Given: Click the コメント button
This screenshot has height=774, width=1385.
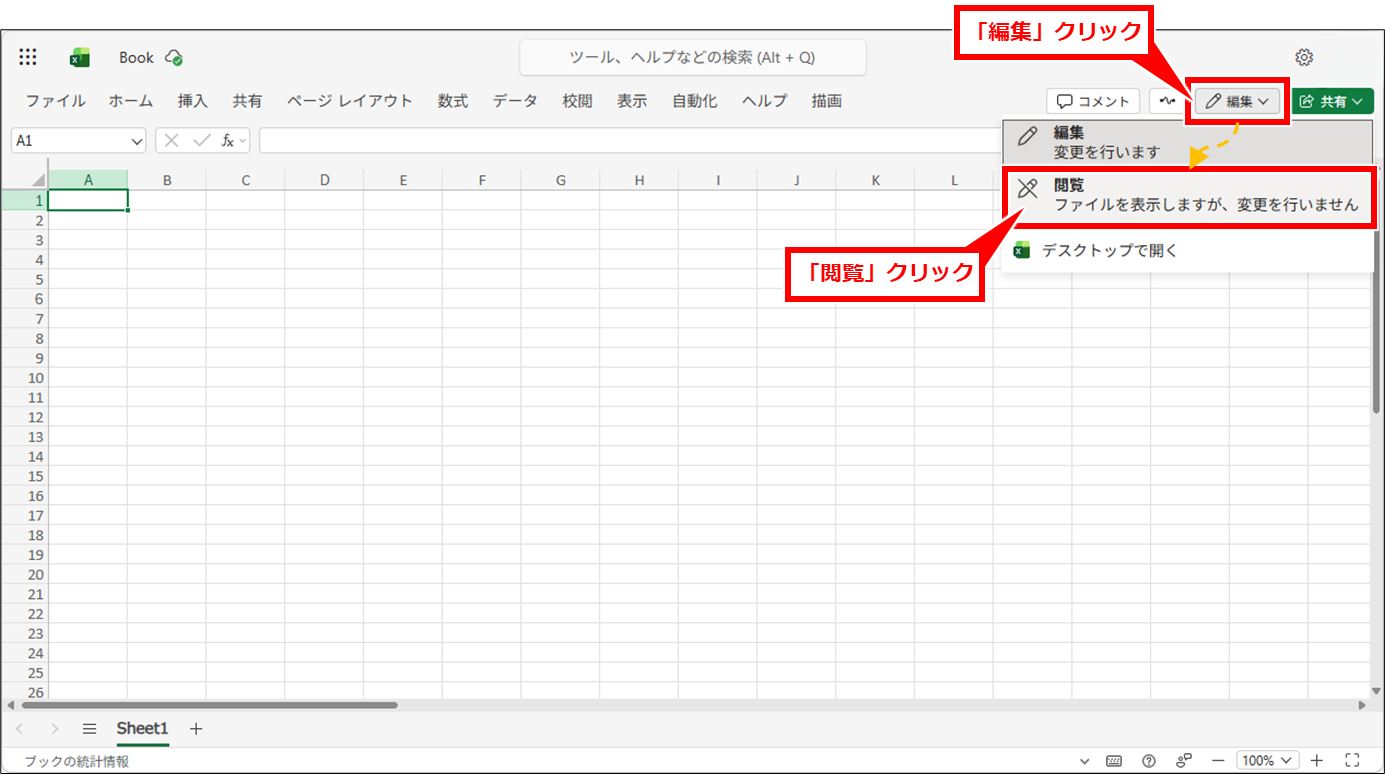Looking at the screenshot, I should (1093, 101).
